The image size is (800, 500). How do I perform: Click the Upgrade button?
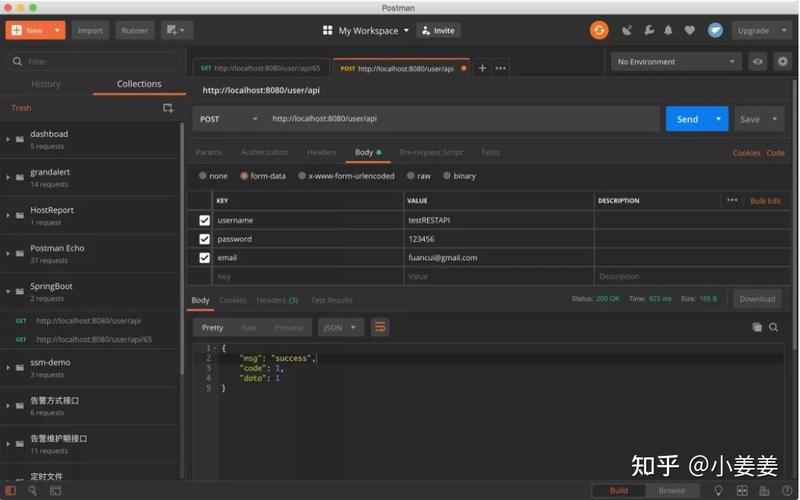[753, 31]
